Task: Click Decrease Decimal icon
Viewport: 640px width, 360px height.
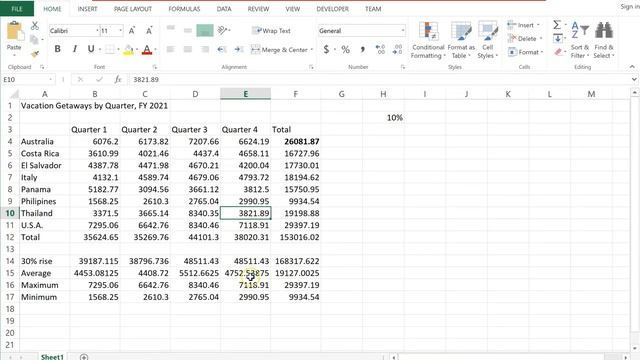Action: click(397, 49)
